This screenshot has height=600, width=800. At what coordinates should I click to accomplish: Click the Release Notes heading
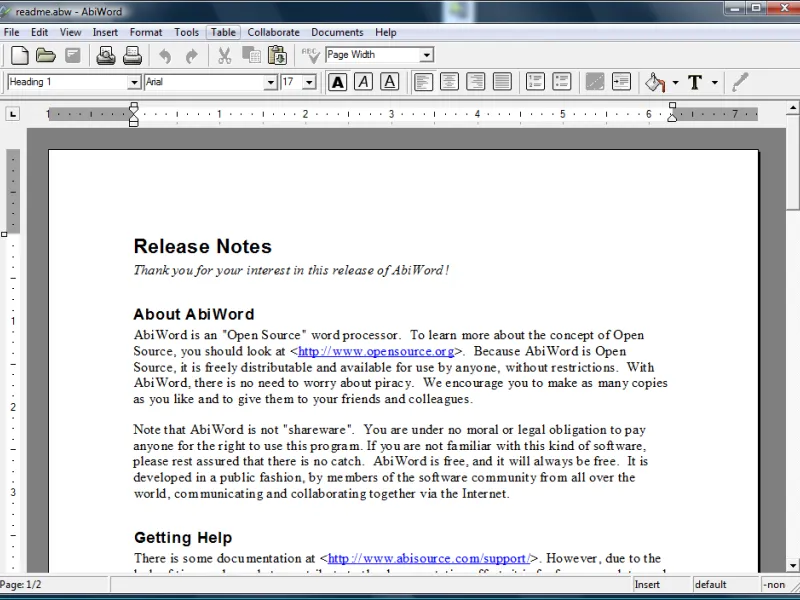203,246
